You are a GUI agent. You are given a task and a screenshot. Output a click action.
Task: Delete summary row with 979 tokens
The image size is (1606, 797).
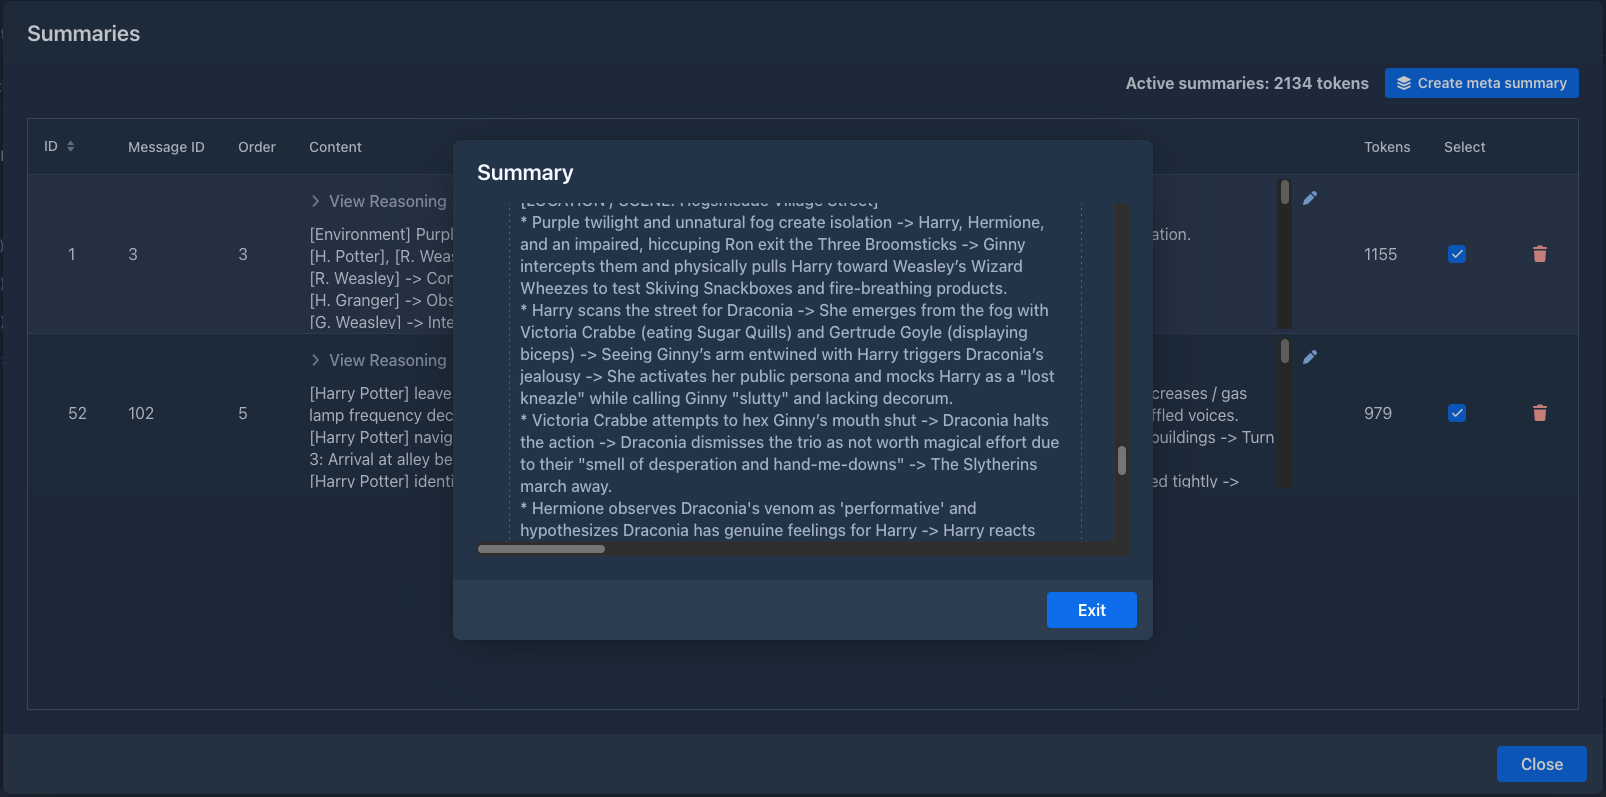pos(1540,413)
